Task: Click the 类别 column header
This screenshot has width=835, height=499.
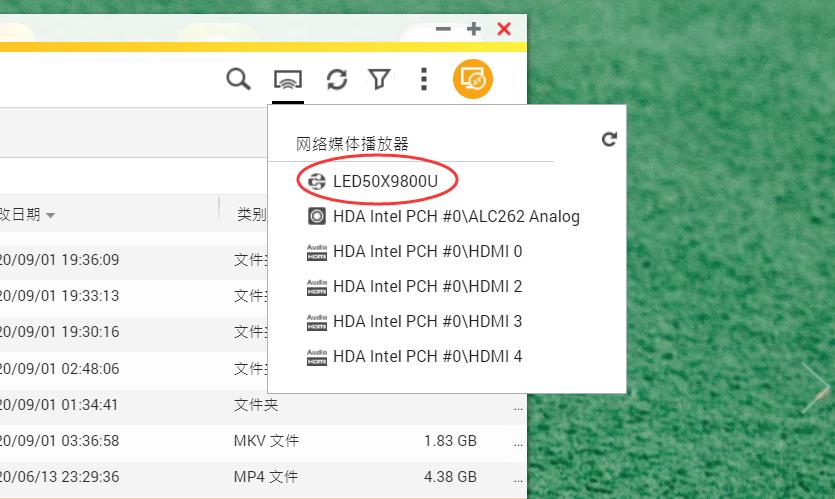Action: pos(251,215)
